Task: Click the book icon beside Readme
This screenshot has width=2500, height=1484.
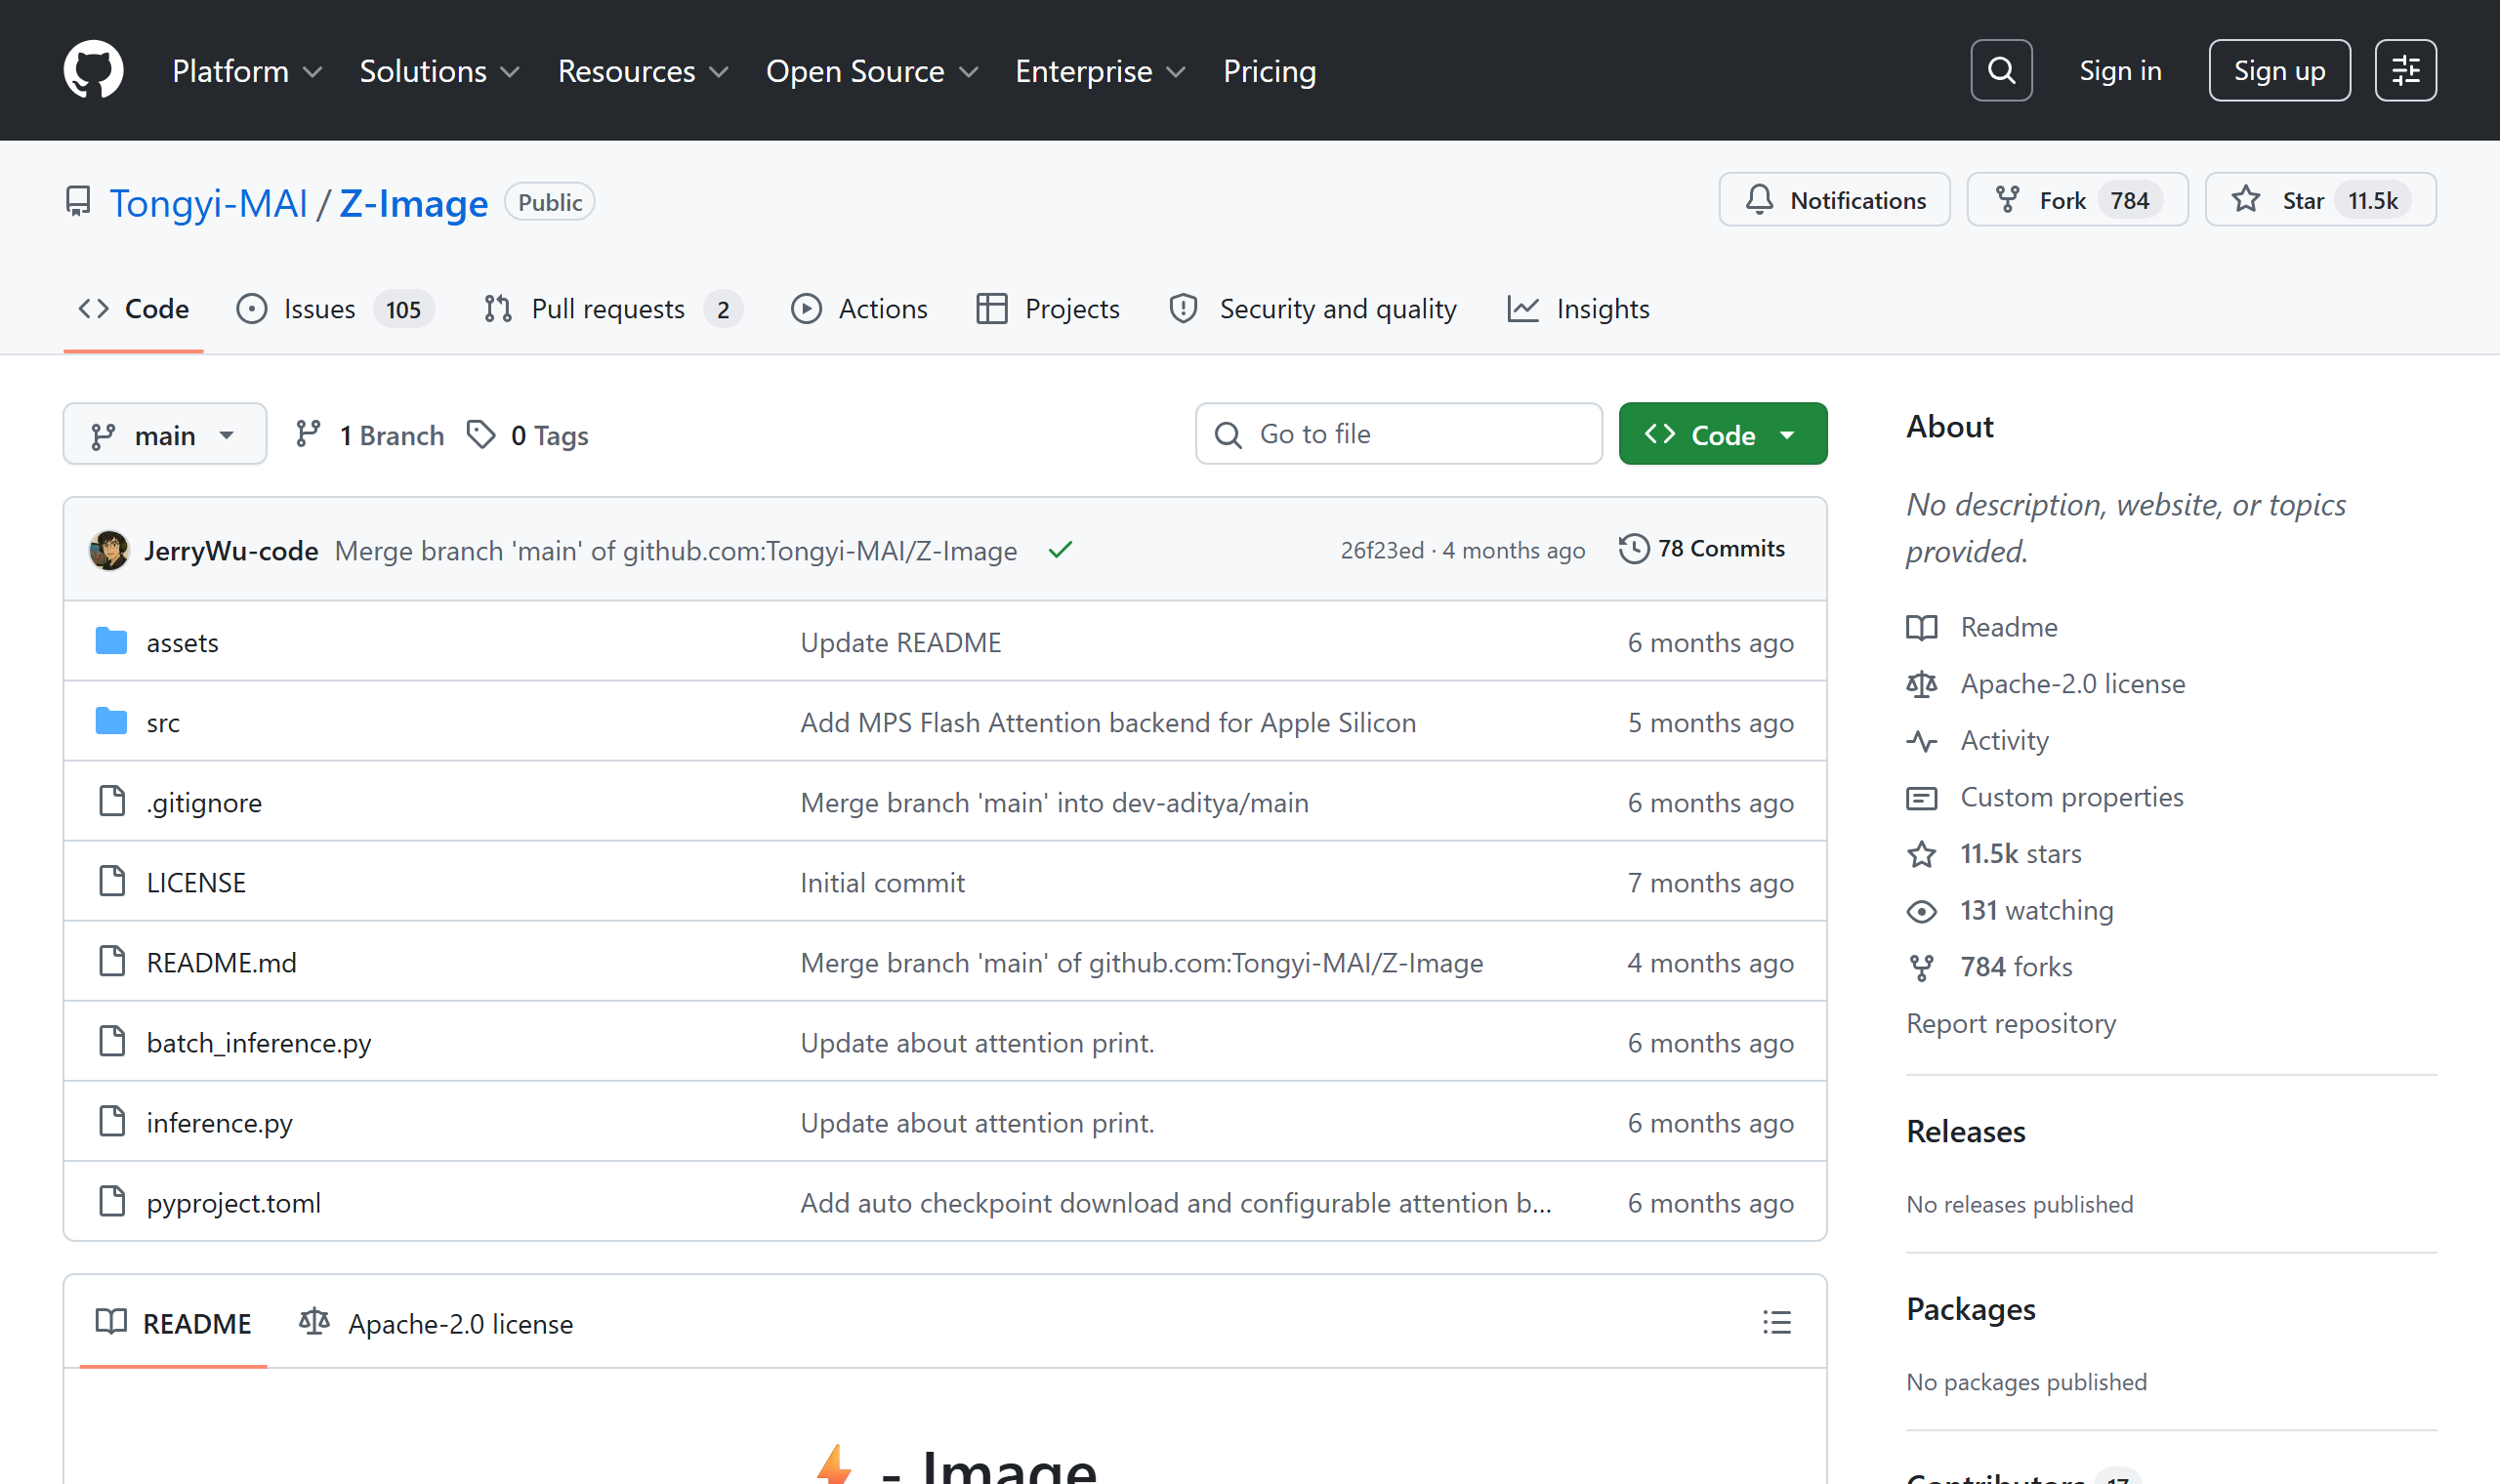Action: point(1921,627)
